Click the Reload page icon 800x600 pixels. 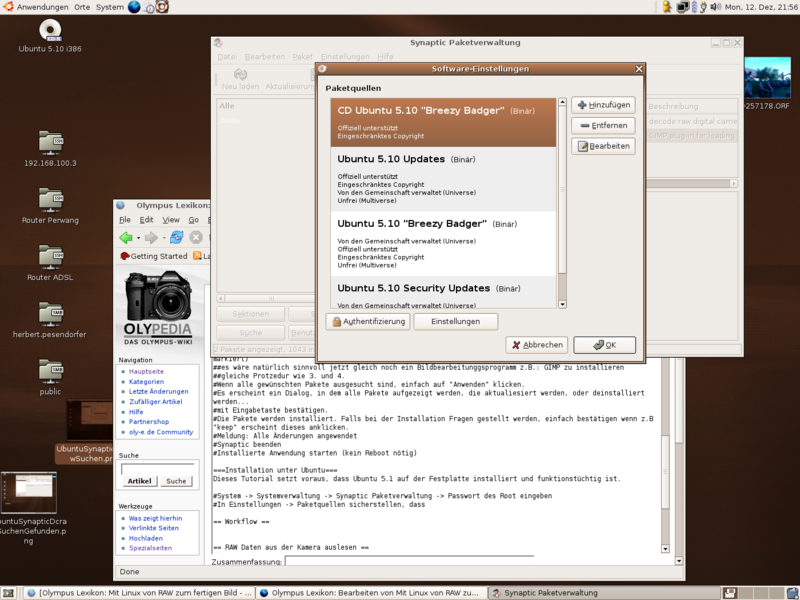tap(177, 237)
